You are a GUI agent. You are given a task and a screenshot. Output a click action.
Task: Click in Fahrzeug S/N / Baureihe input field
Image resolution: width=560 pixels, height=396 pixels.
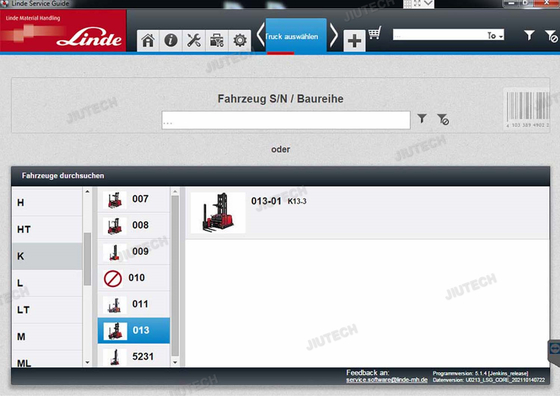(x=286, y=120)
